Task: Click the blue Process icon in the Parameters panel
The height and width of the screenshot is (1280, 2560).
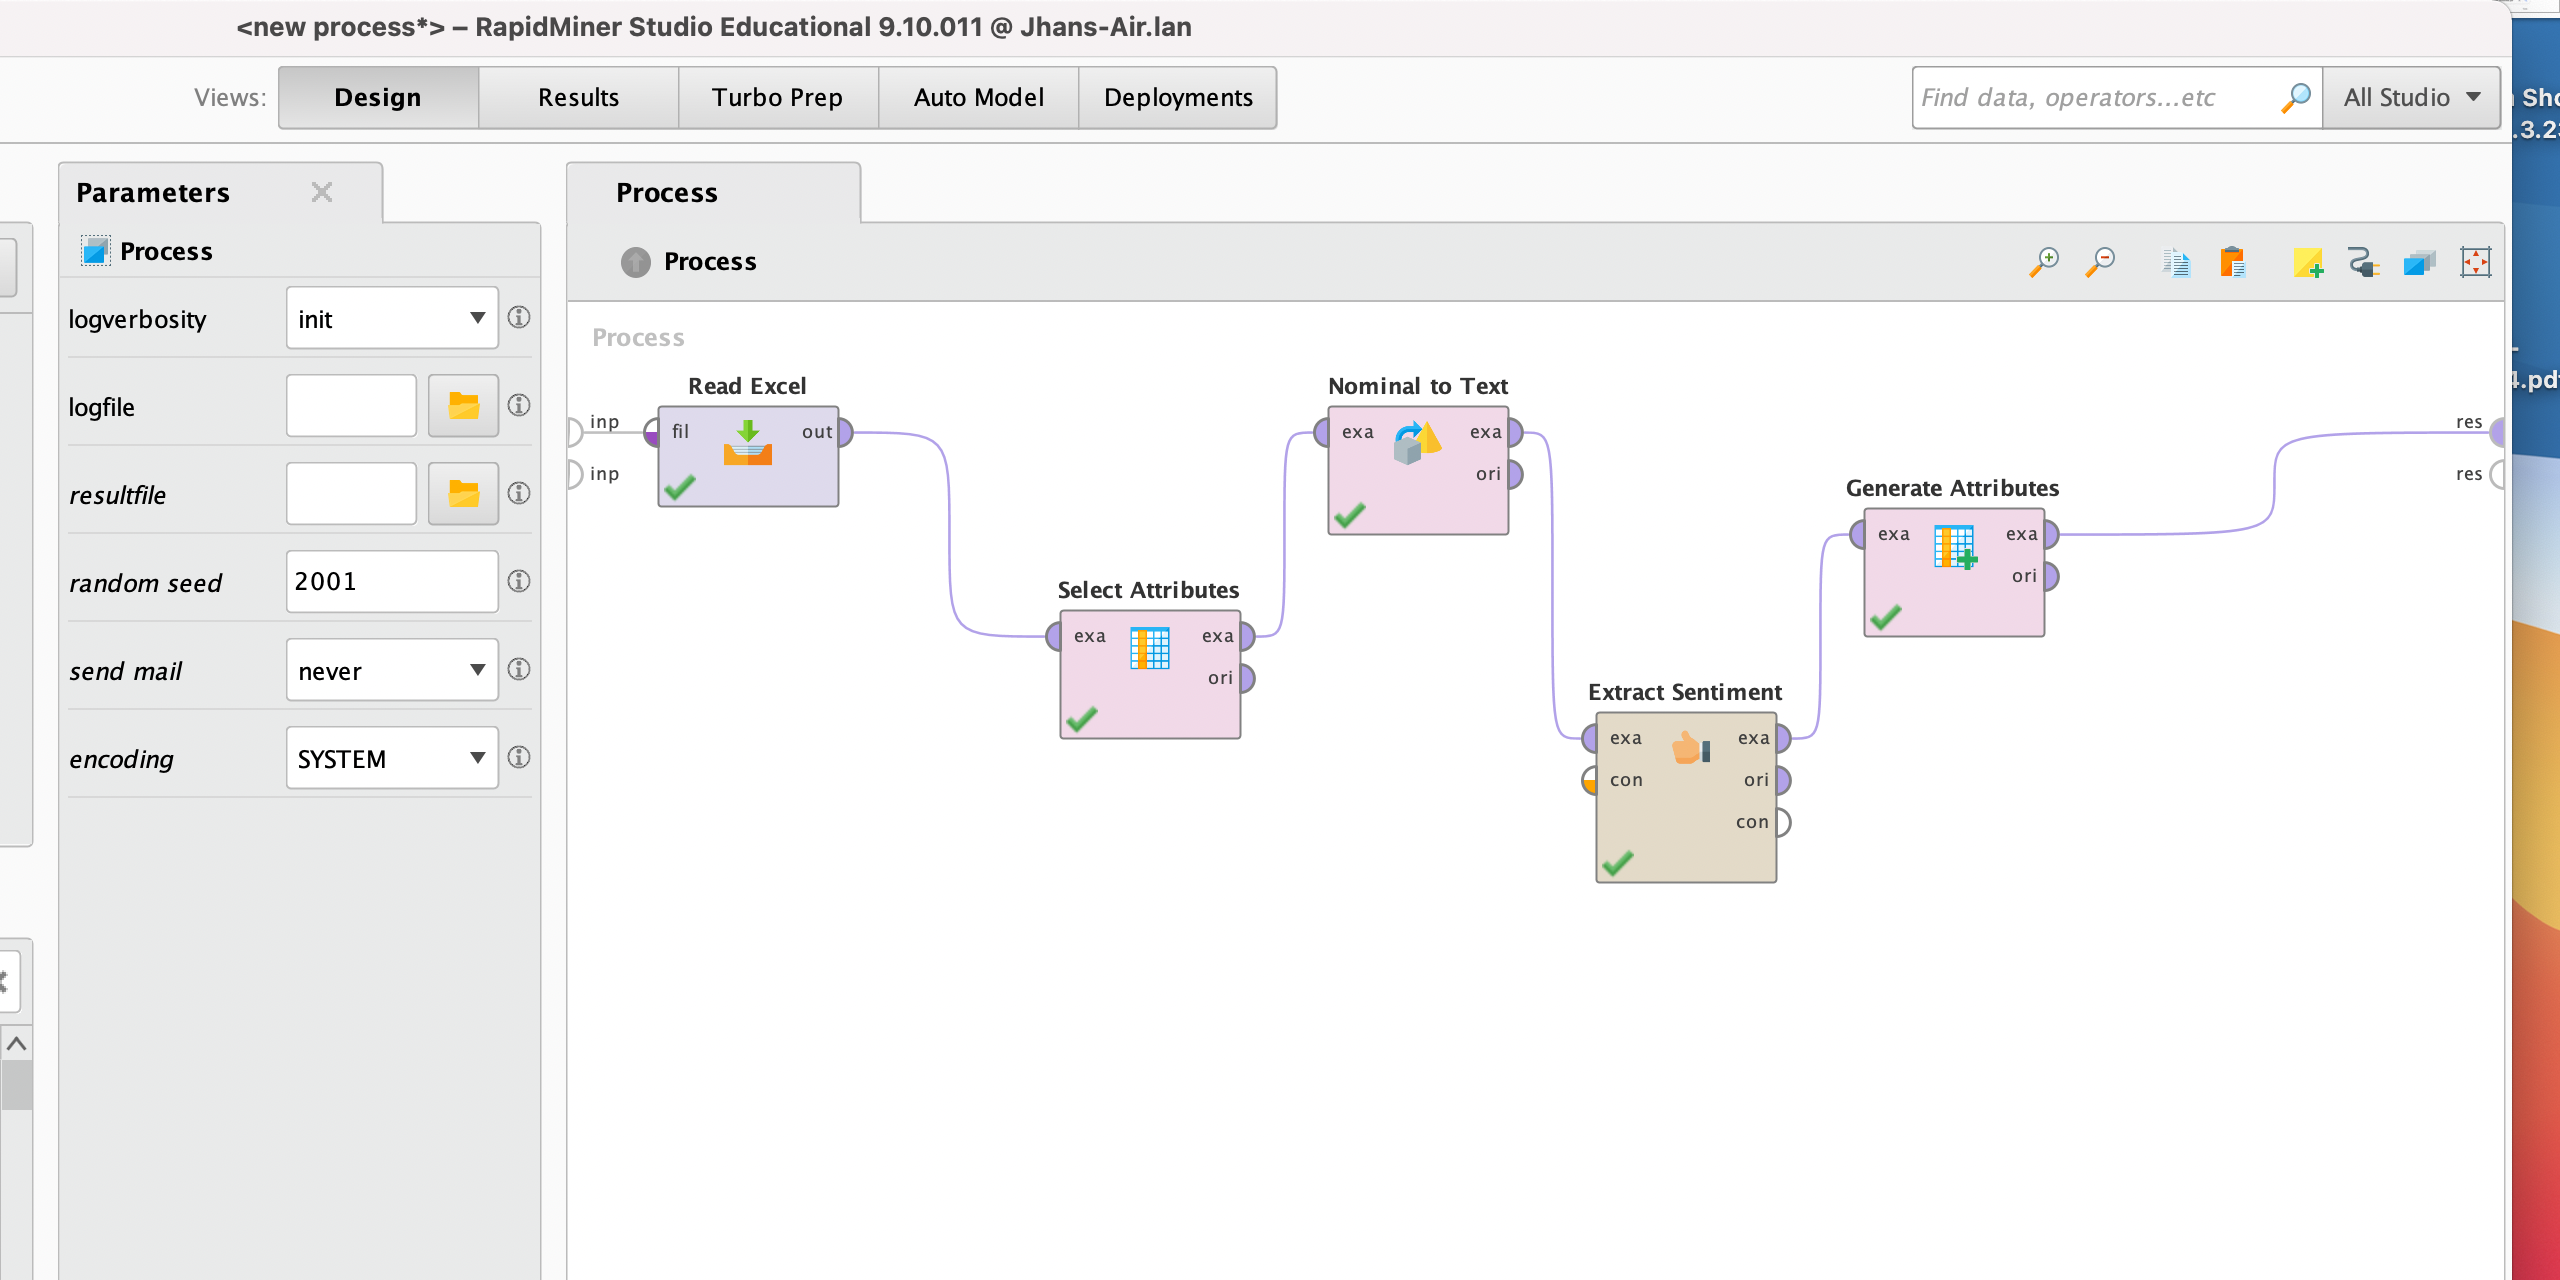Action: coord(95,251)
